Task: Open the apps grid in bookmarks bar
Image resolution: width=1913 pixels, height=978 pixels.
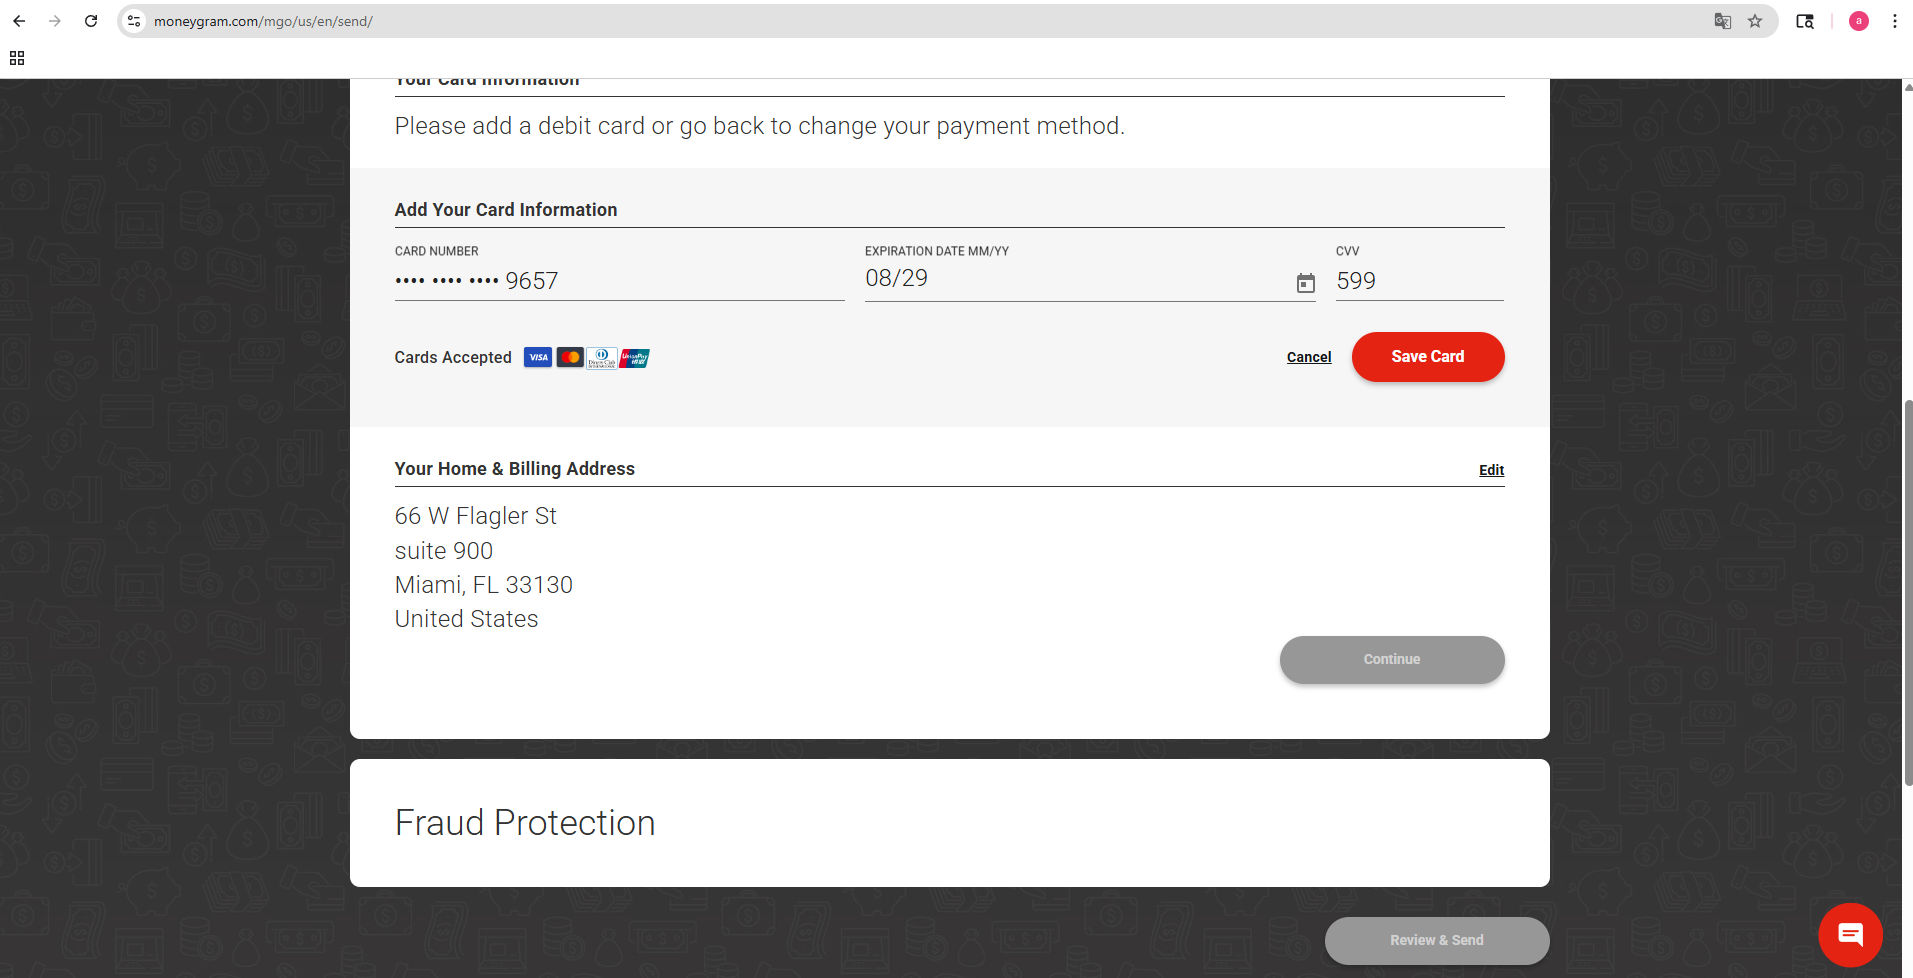Action: 17,58
